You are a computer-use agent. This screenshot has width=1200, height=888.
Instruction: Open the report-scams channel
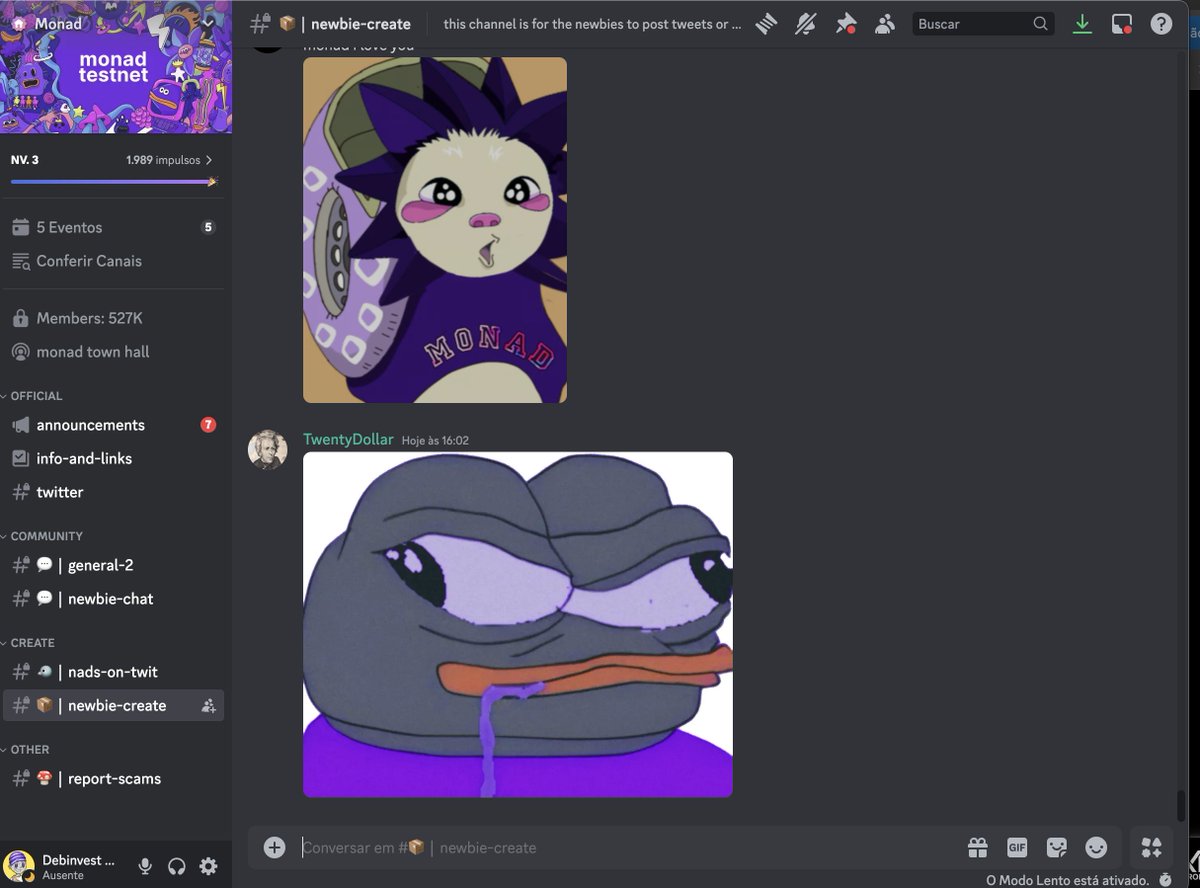[x=116, y=778]
